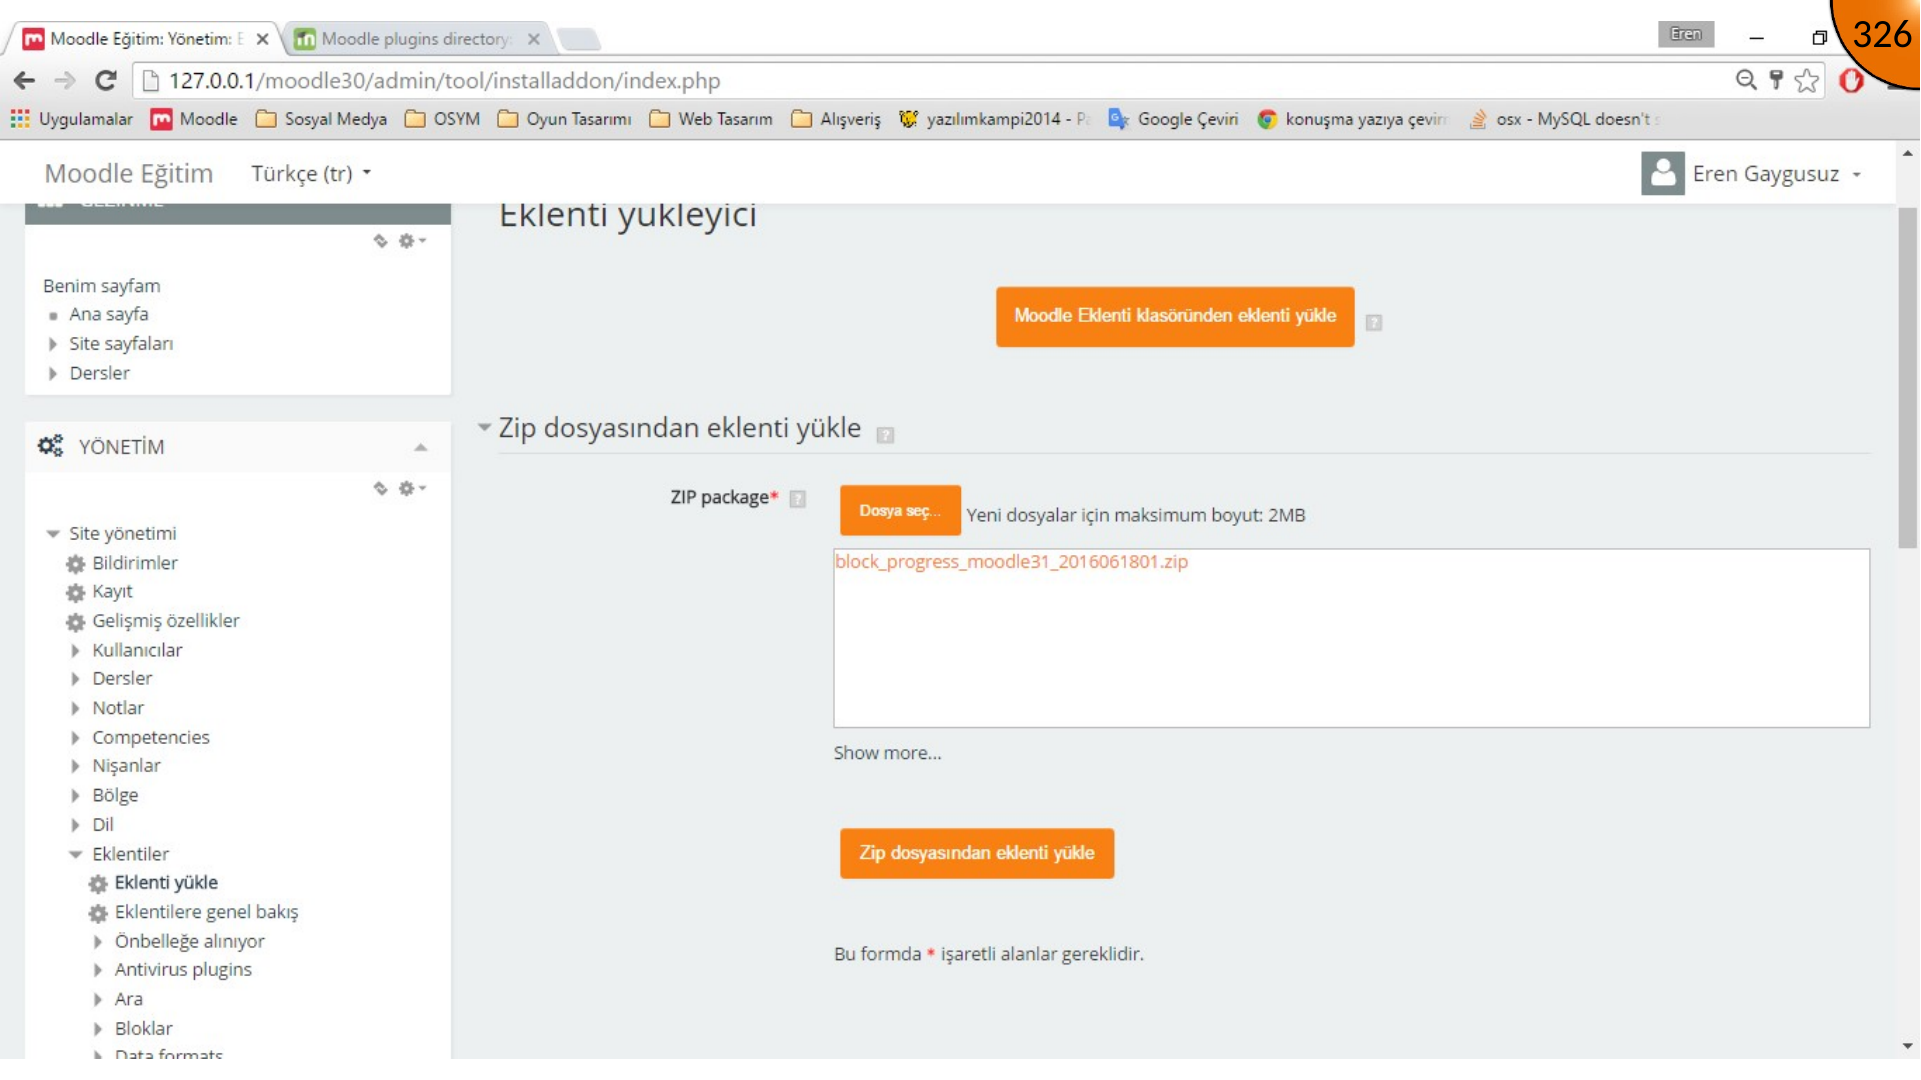The width and height of the screenshot is (1921, 1080).
Task: Close the Moodle plugins directory tab
Action: tap(534, 39)
